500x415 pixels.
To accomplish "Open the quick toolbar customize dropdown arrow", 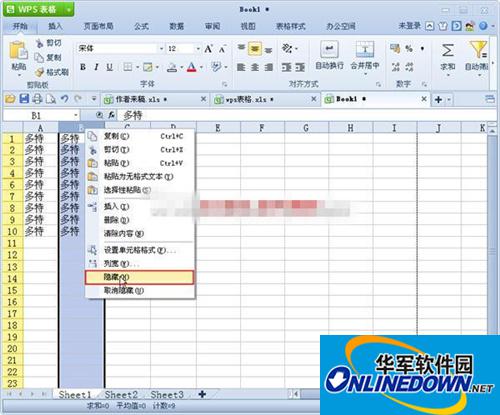I will coord(94,99).
